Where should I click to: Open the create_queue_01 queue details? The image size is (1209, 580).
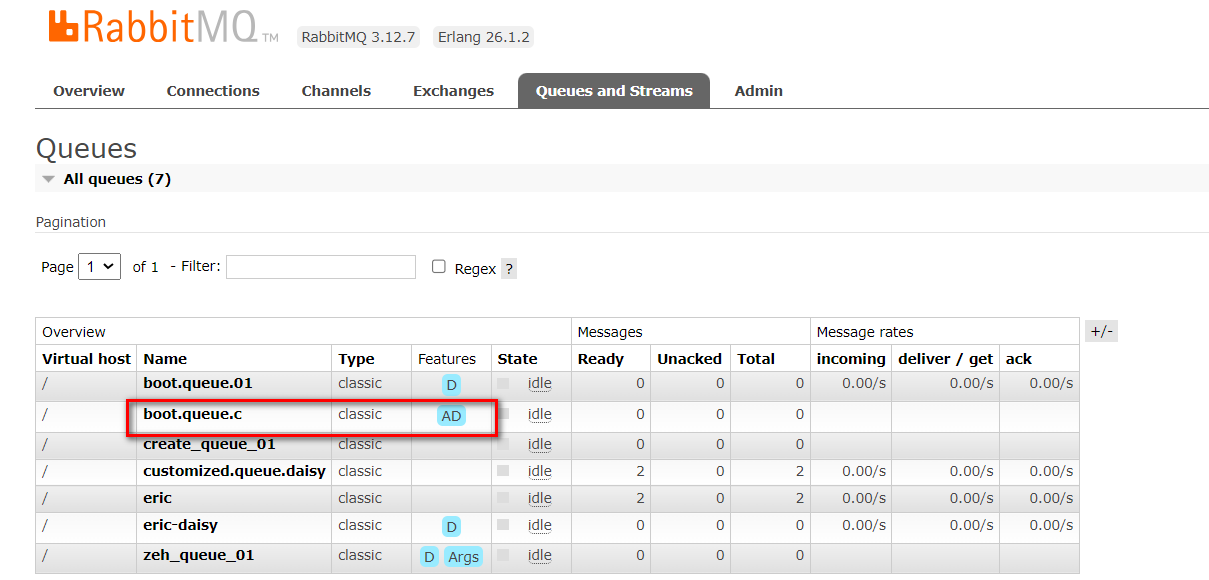tap(209, 444)
